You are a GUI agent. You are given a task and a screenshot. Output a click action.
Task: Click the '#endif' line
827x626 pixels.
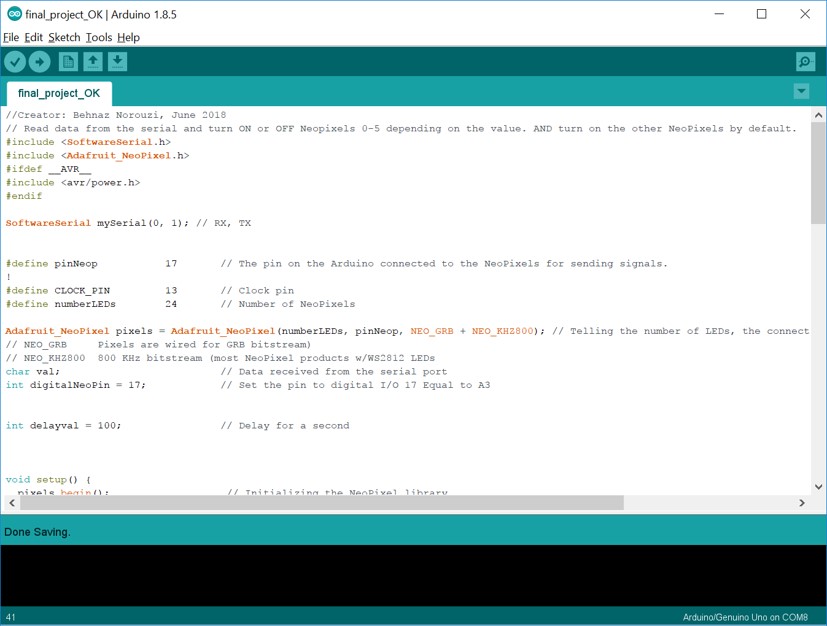click(x=24, y=196)
